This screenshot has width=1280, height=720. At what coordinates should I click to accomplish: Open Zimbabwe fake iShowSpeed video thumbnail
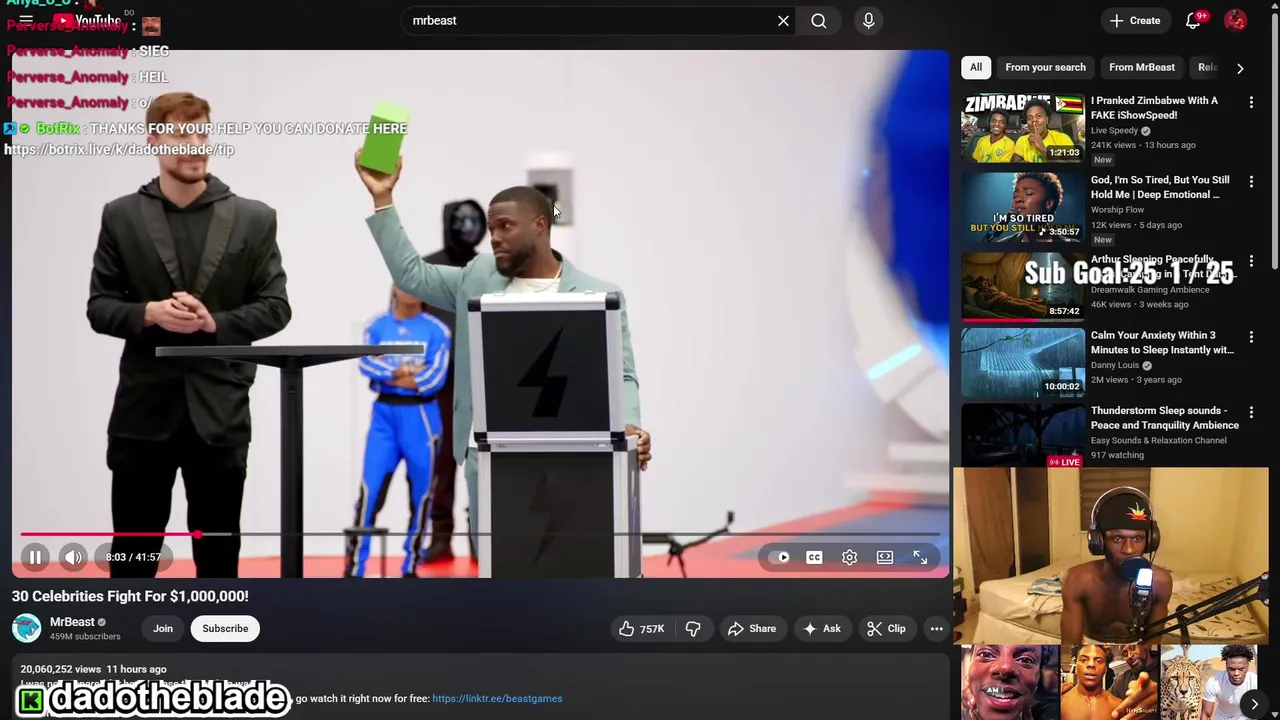click(x=1023, y=128)
